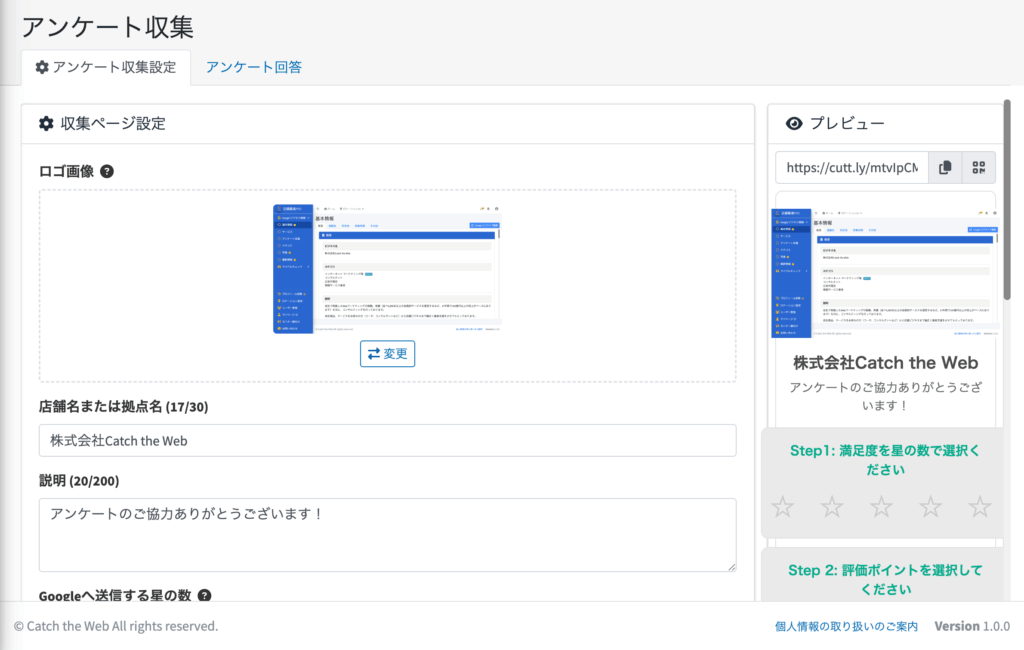Copy the preview URL with the copy icon
Image resolution: width=1024 pixels, height=650 pixels.
click(x=945, y=168)
